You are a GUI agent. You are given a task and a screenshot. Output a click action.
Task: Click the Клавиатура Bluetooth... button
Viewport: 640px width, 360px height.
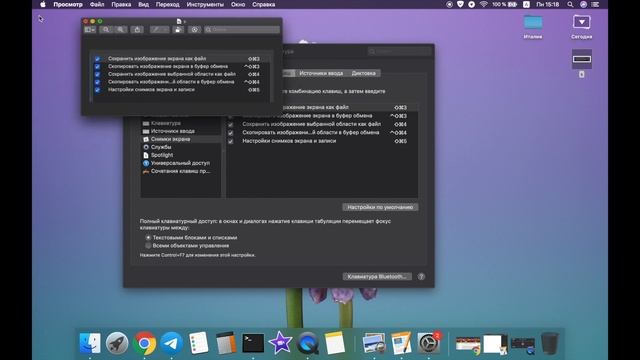point(377,277)
